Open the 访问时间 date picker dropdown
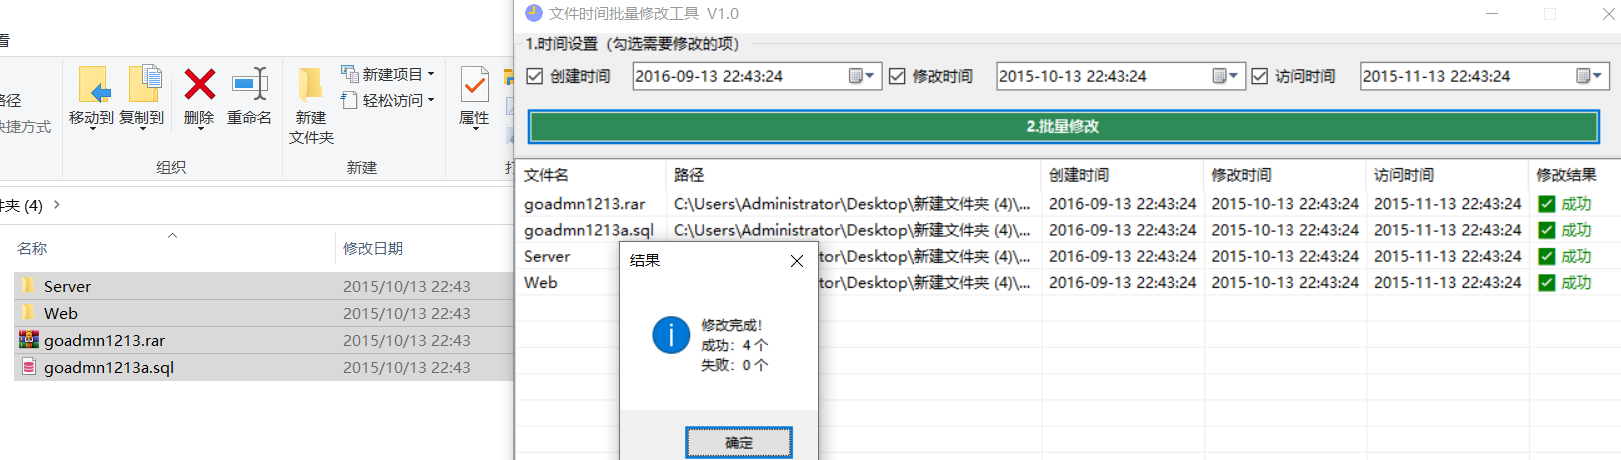Viewport: 1621px width, 460px height. pyautogui.click(x=1590, y=76)
